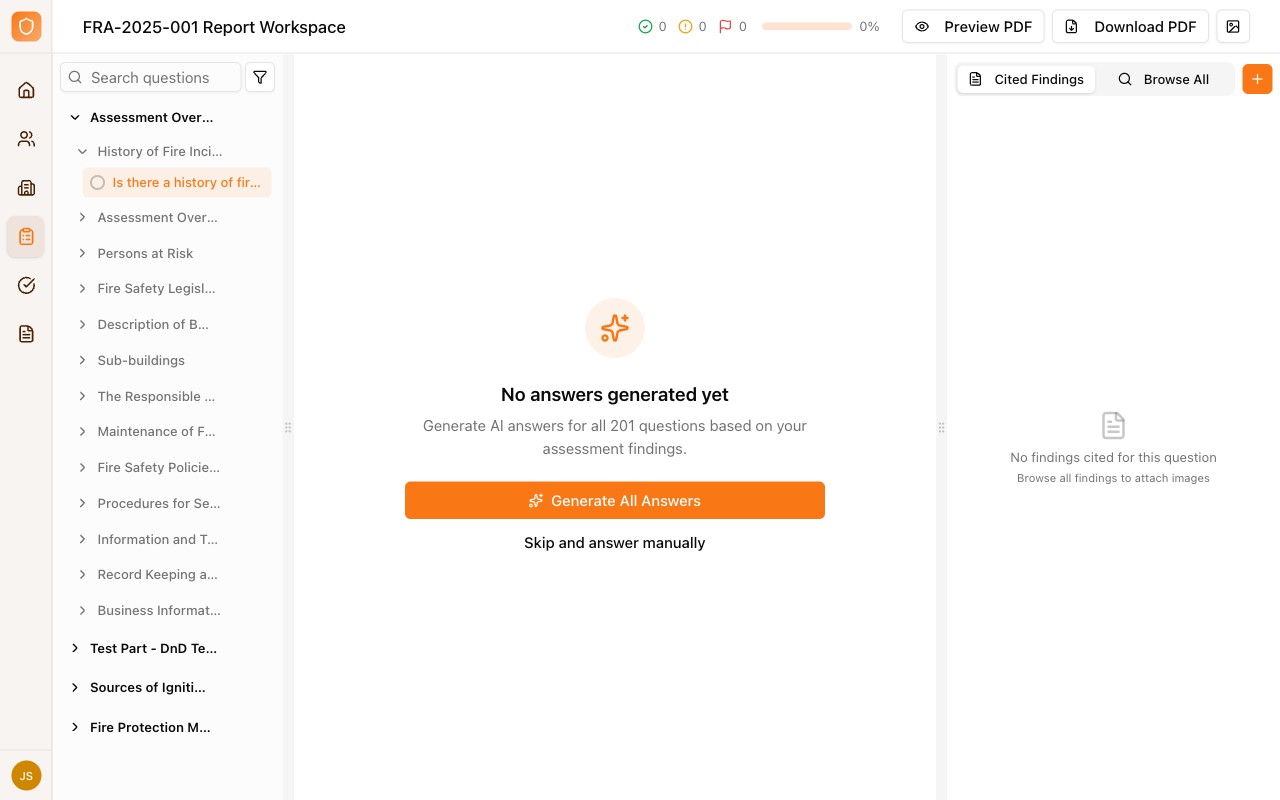Open the check-circle tasks sidebar icon
The width and height of the screenshot is (1280, 800).
[x=26, y=285]
